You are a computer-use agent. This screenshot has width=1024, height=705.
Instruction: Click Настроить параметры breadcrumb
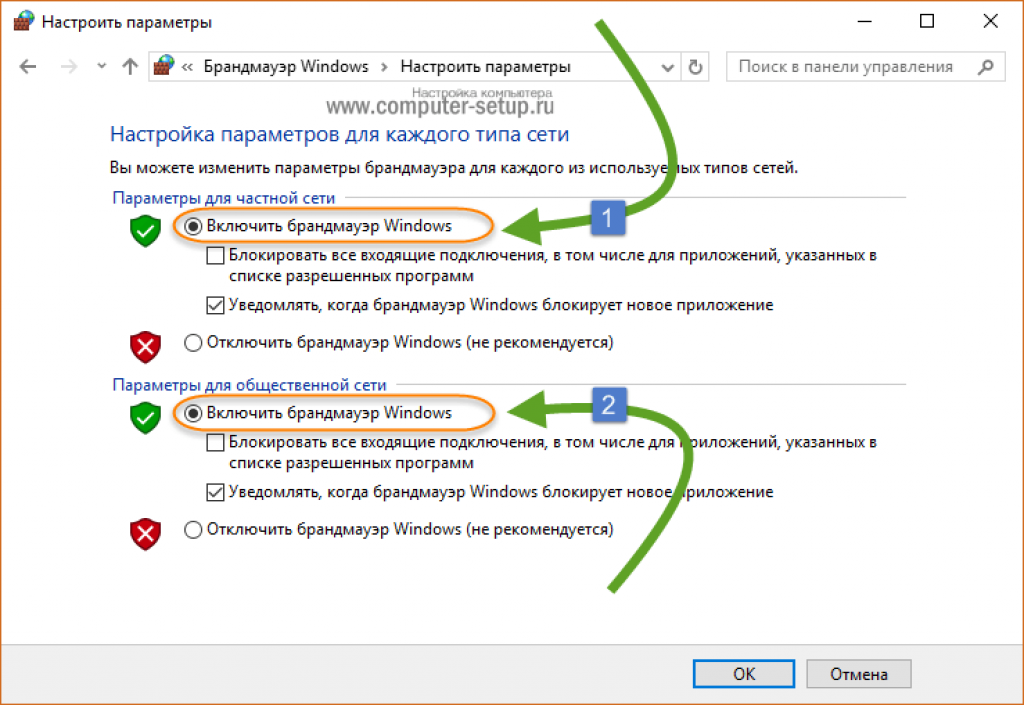[x=485, y=67]
